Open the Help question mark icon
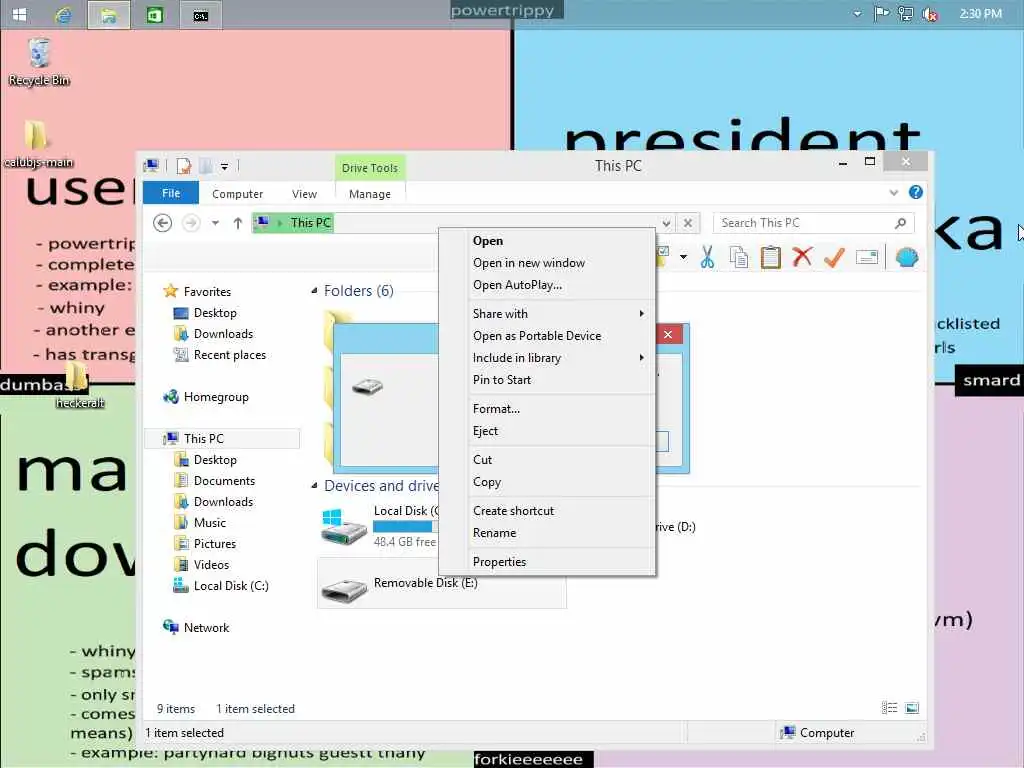This screenshot has height=768, width=1024. point(916,192)
